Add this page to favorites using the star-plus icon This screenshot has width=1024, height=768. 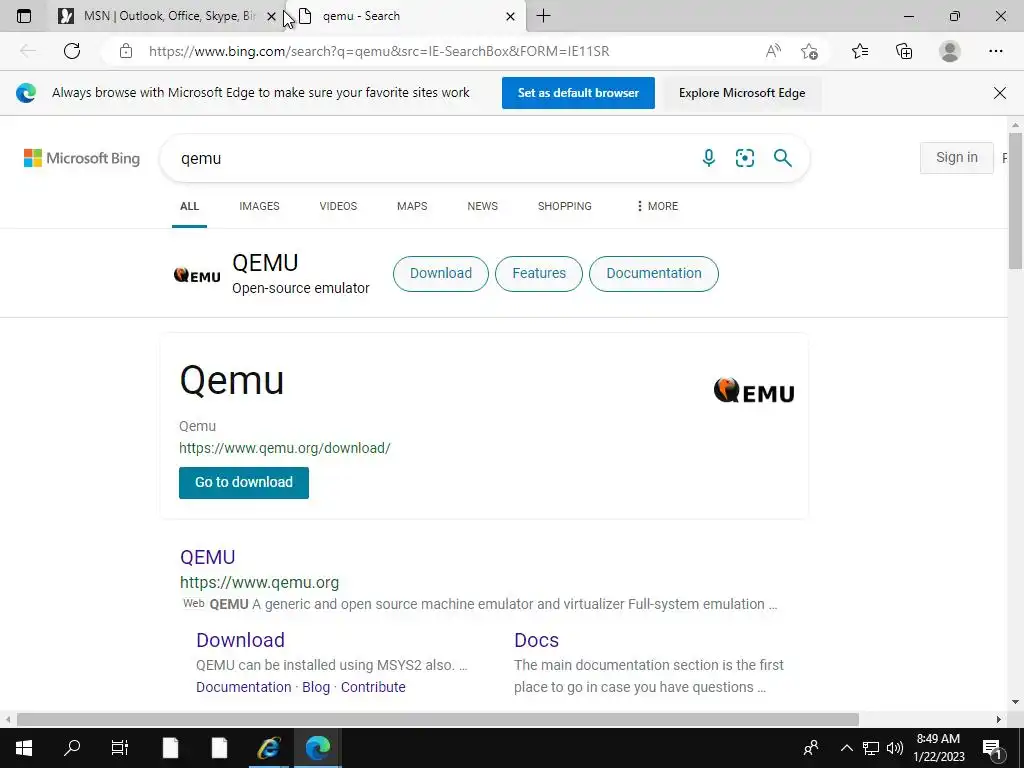[x=809, y=51]
